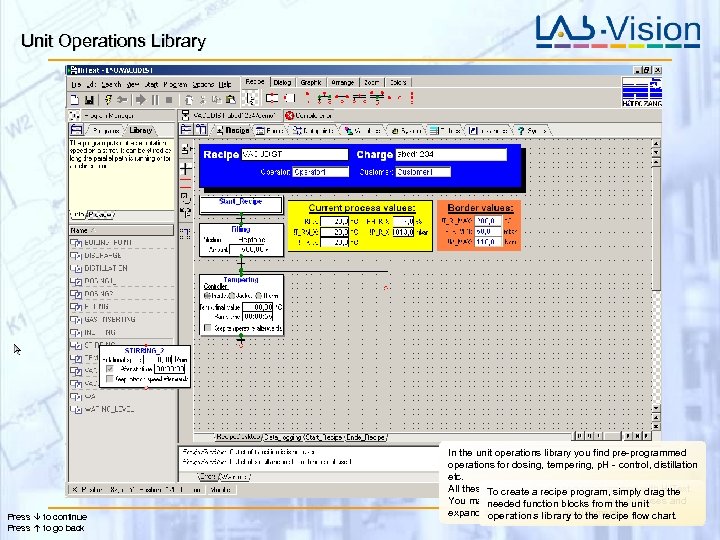Click the second view layout icon beside Recipe tab
This screenshot has width=720, height=540.
(x=201, y=130)
